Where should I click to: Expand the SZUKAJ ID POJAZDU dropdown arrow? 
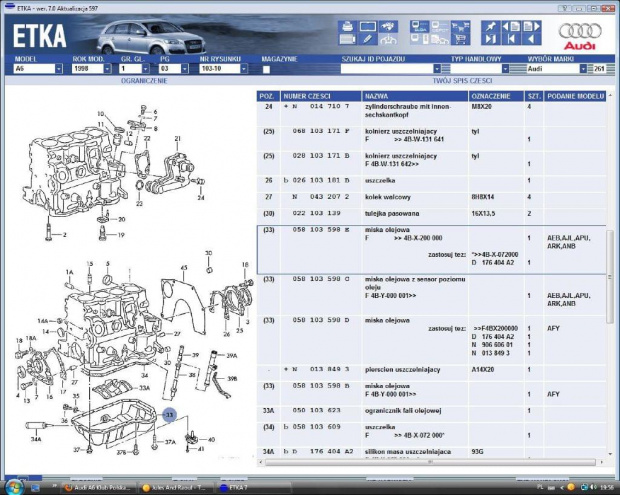point(437,69)
